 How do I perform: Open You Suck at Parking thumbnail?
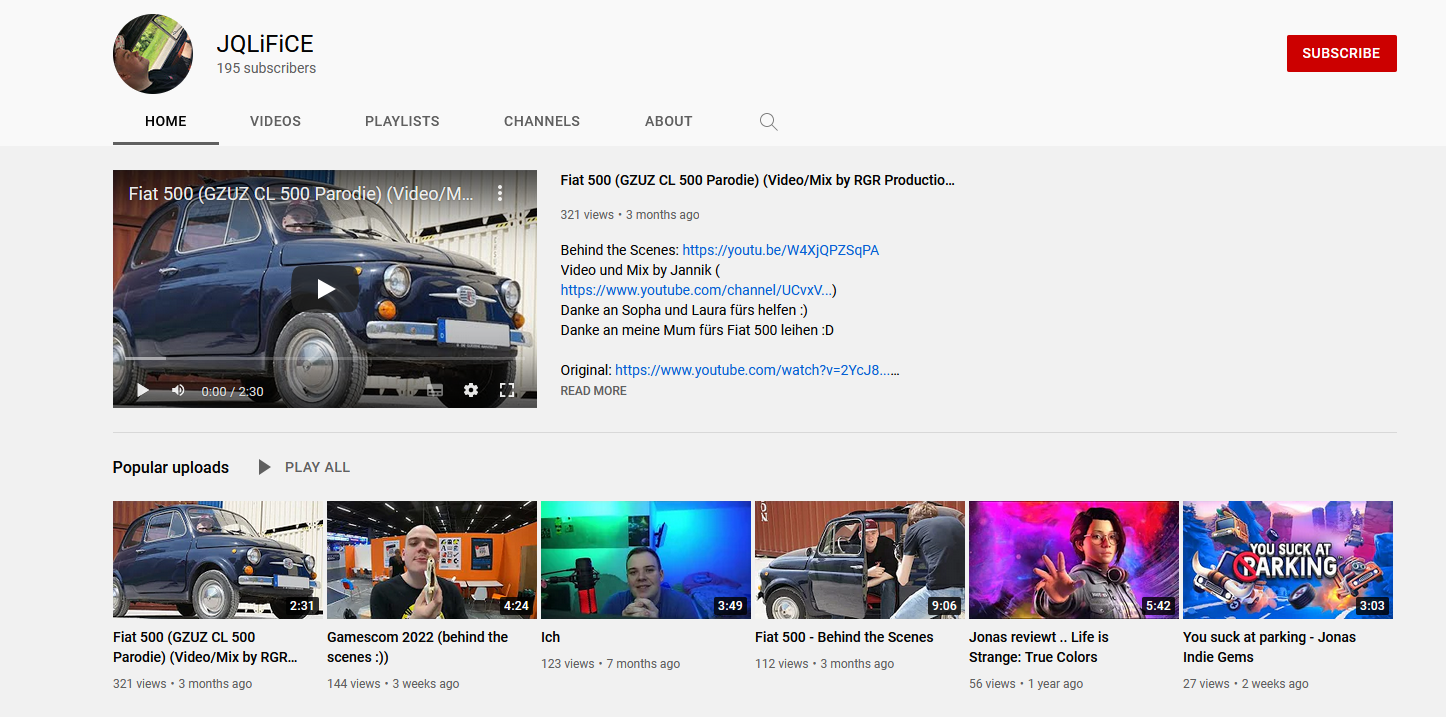(x=1288, y=560)
